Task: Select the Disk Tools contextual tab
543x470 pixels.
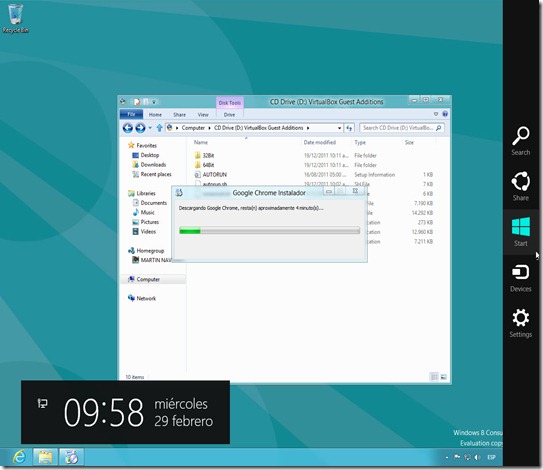Action: 230,103
